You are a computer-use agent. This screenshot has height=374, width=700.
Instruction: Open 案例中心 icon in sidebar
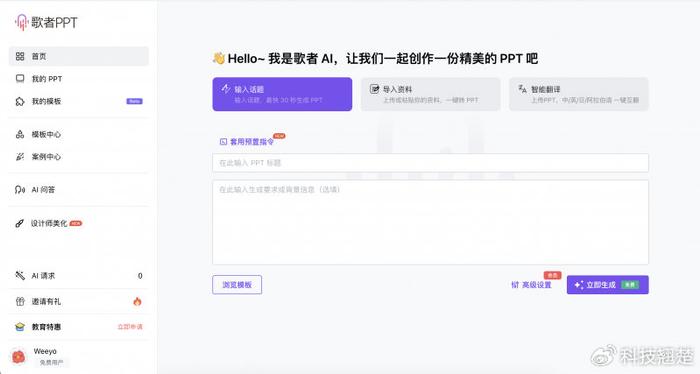[20, 157]
